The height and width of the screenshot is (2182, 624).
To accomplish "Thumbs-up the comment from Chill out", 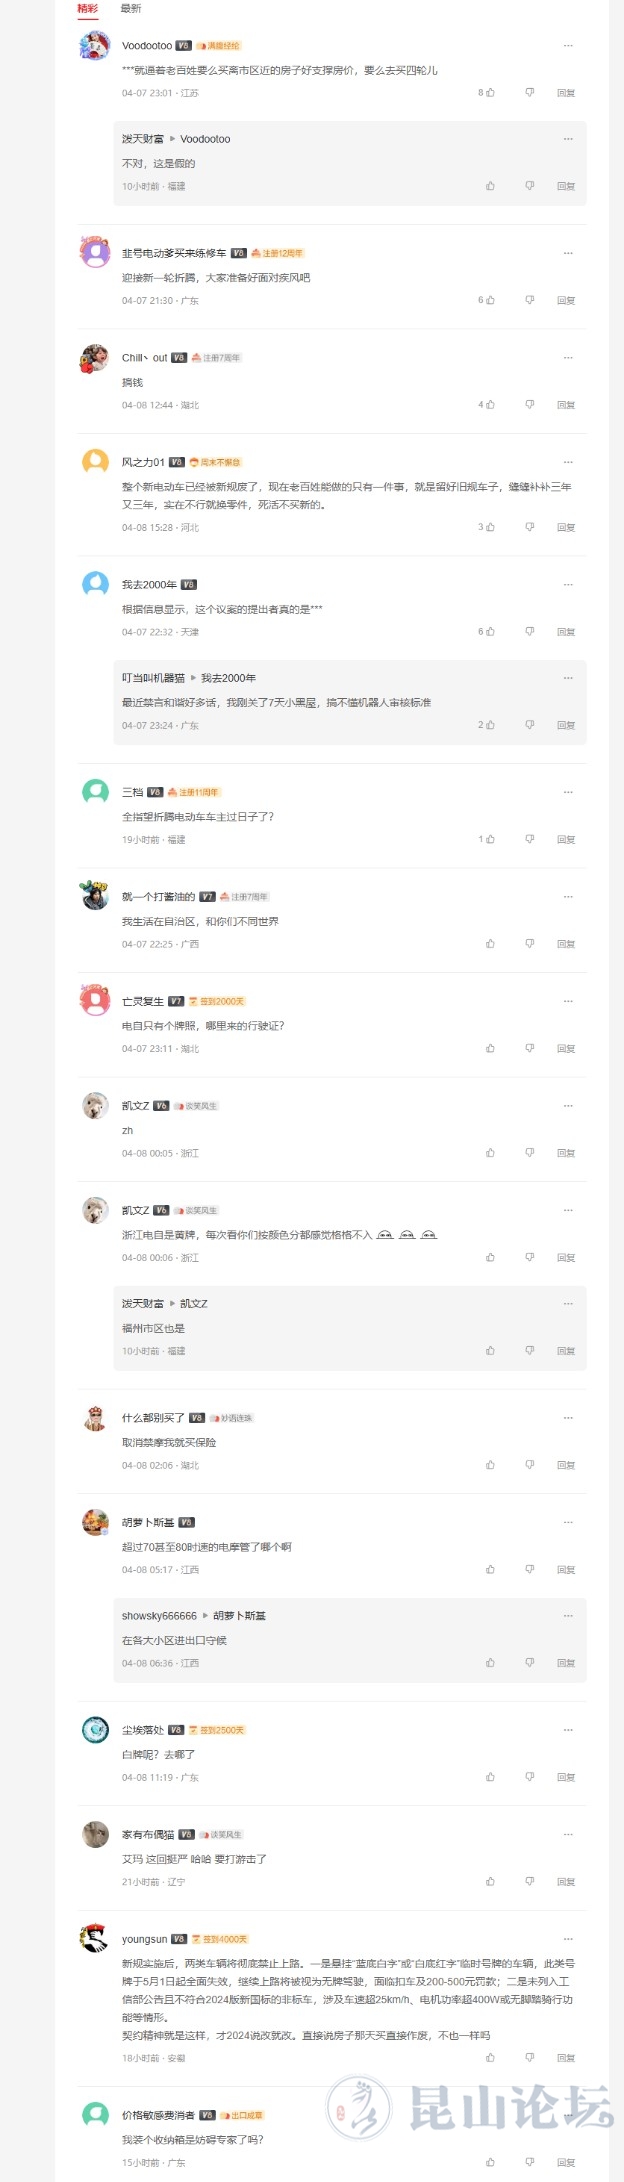I will click(x=490, y=405).
